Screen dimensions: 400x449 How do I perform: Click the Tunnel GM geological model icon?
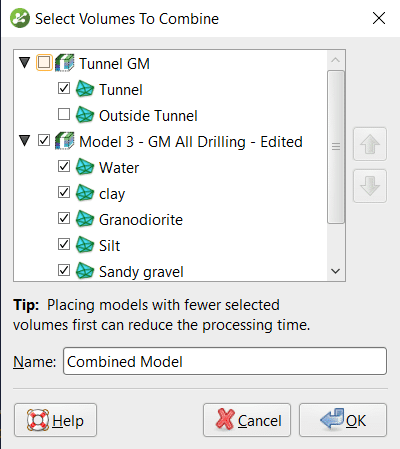click(64, 63)
